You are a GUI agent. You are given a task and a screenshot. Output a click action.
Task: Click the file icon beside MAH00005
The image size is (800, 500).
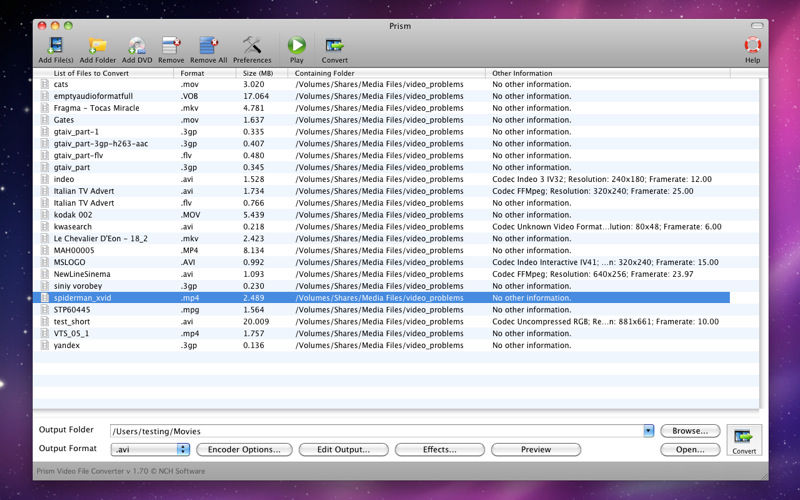click(x=45, y=251)
